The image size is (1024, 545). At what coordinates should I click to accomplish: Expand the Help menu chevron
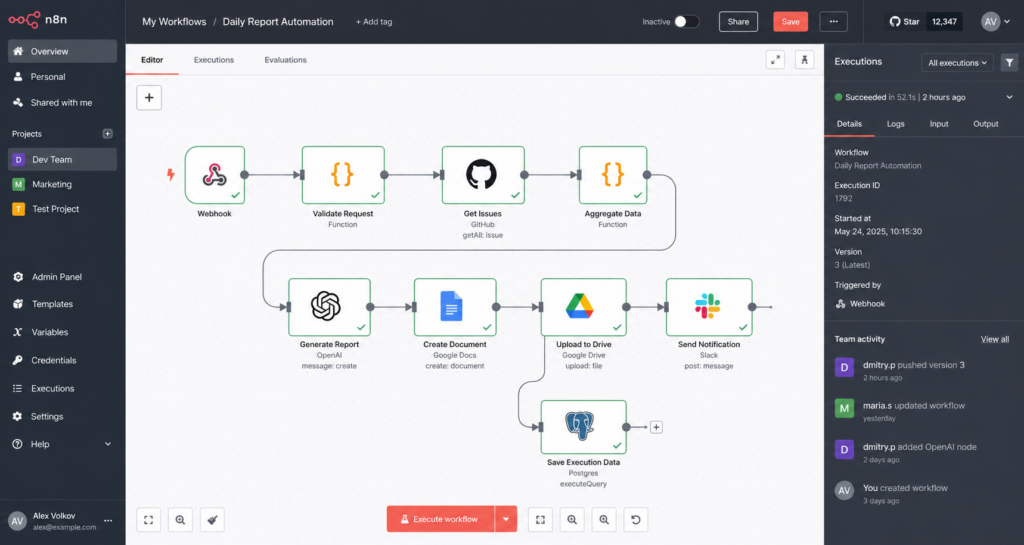point(108,444)
